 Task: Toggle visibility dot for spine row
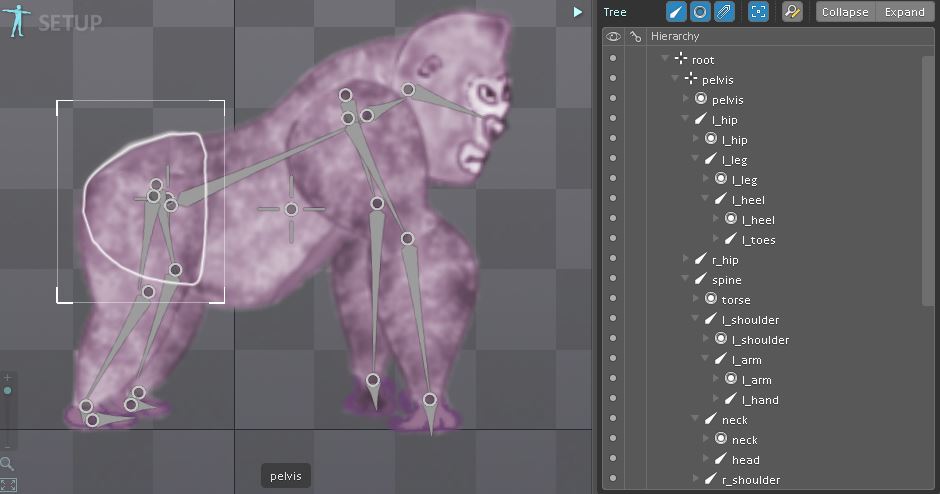[613, 278]
